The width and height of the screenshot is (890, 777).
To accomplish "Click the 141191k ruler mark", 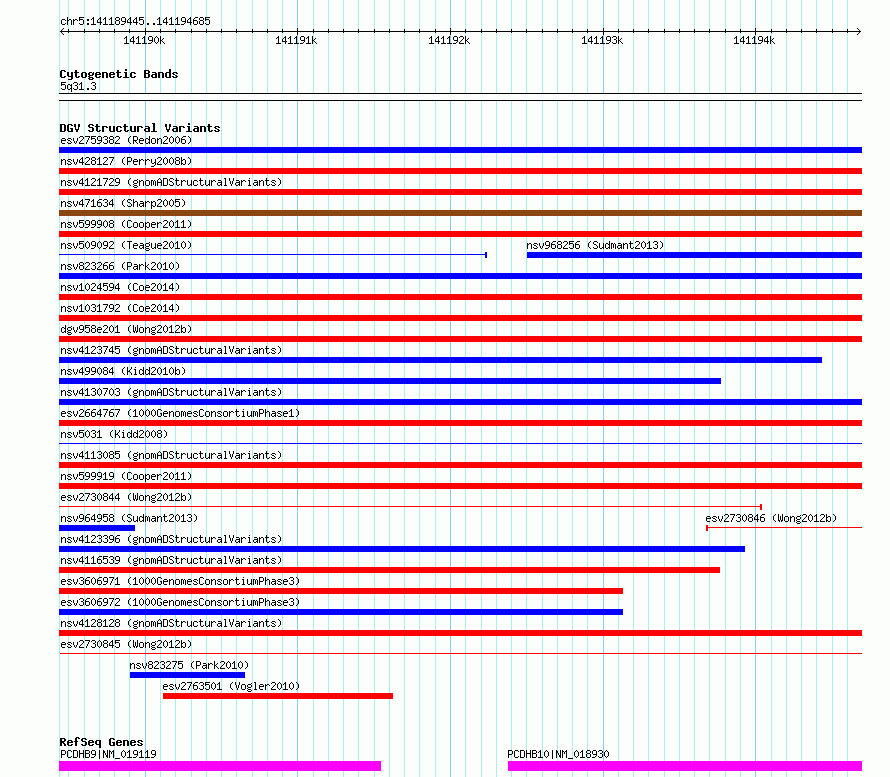I will [296, 40].
